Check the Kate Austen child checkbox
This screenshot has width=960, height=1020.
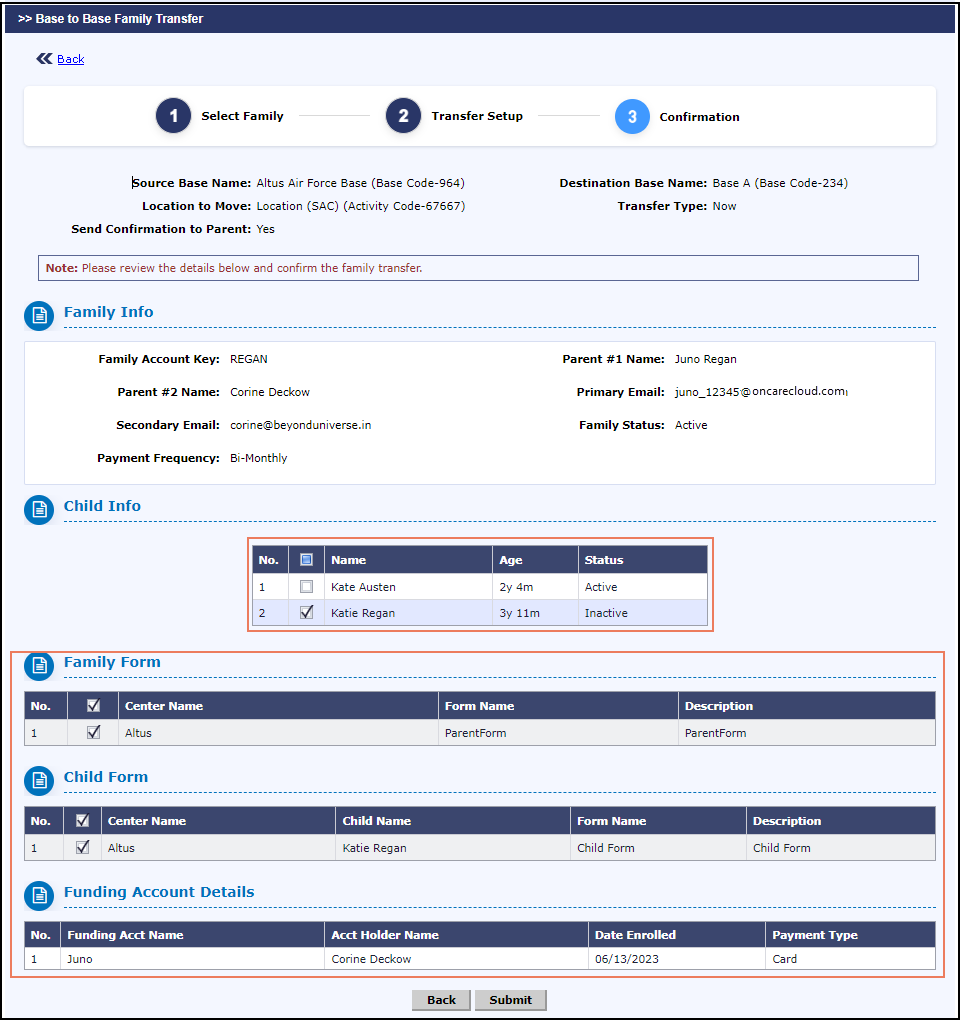(x=306, y=586)
